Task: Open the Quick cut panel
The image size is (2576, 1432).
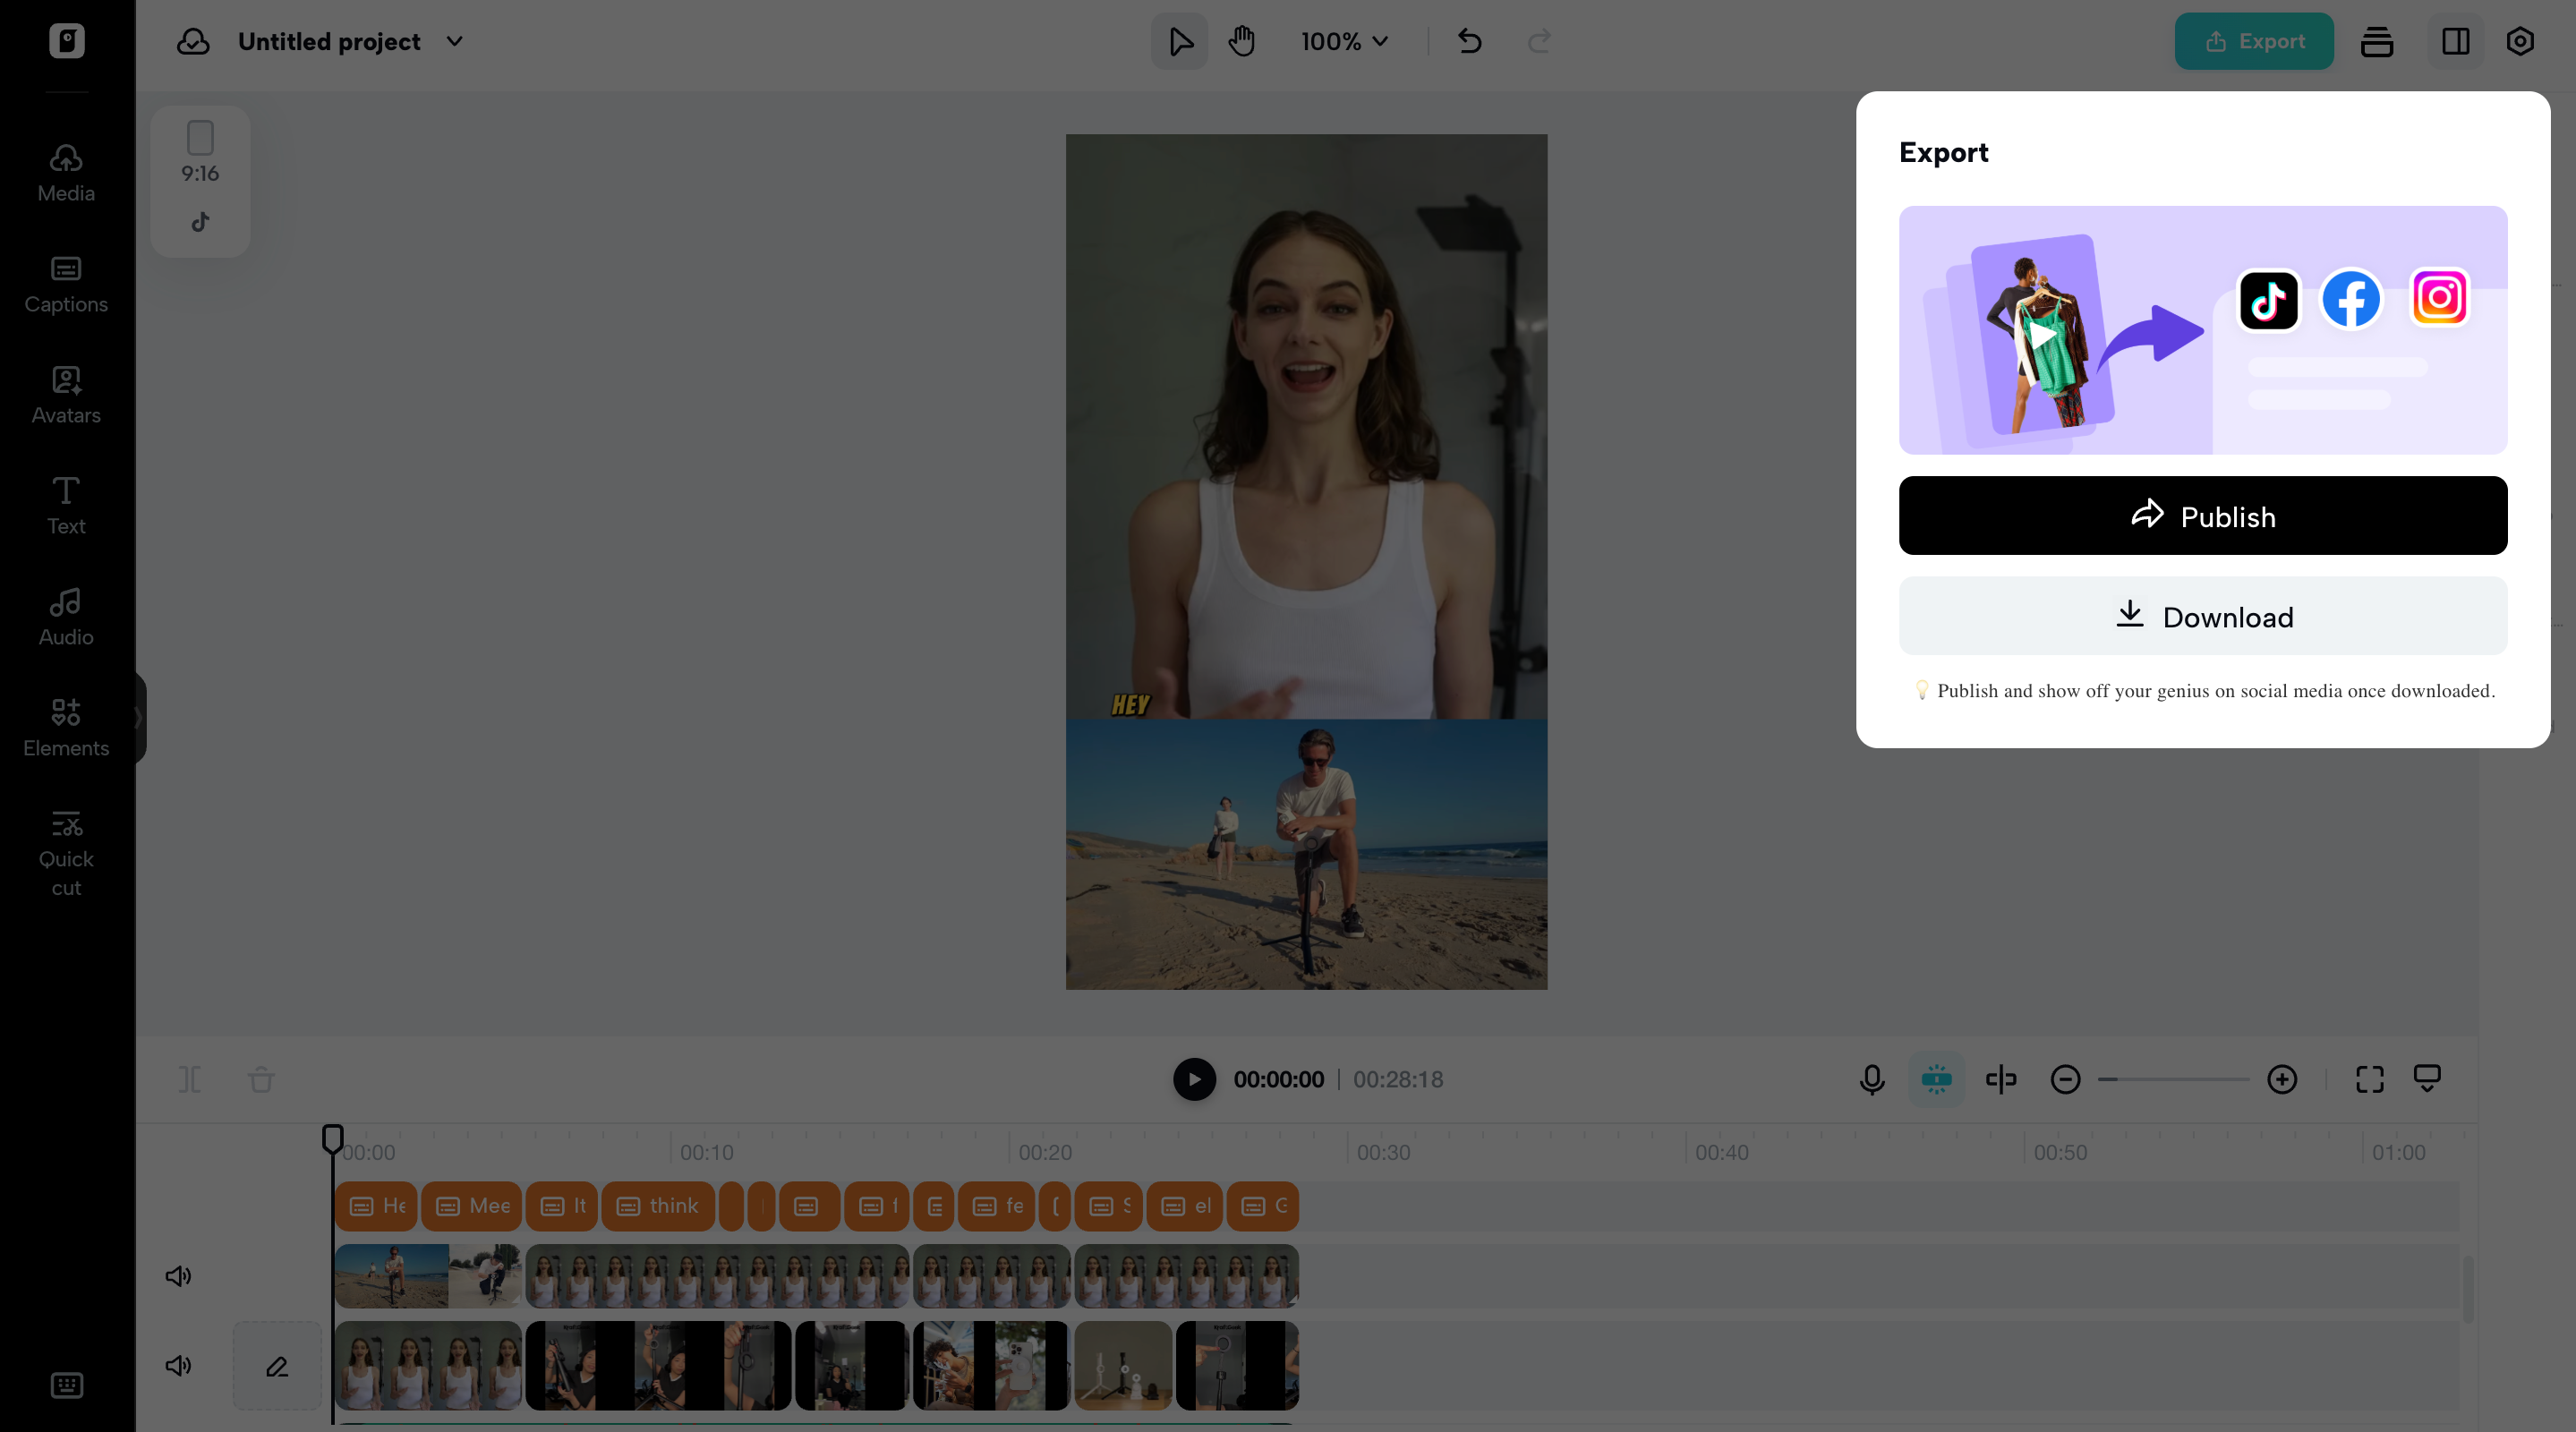Action: (66, 853)
